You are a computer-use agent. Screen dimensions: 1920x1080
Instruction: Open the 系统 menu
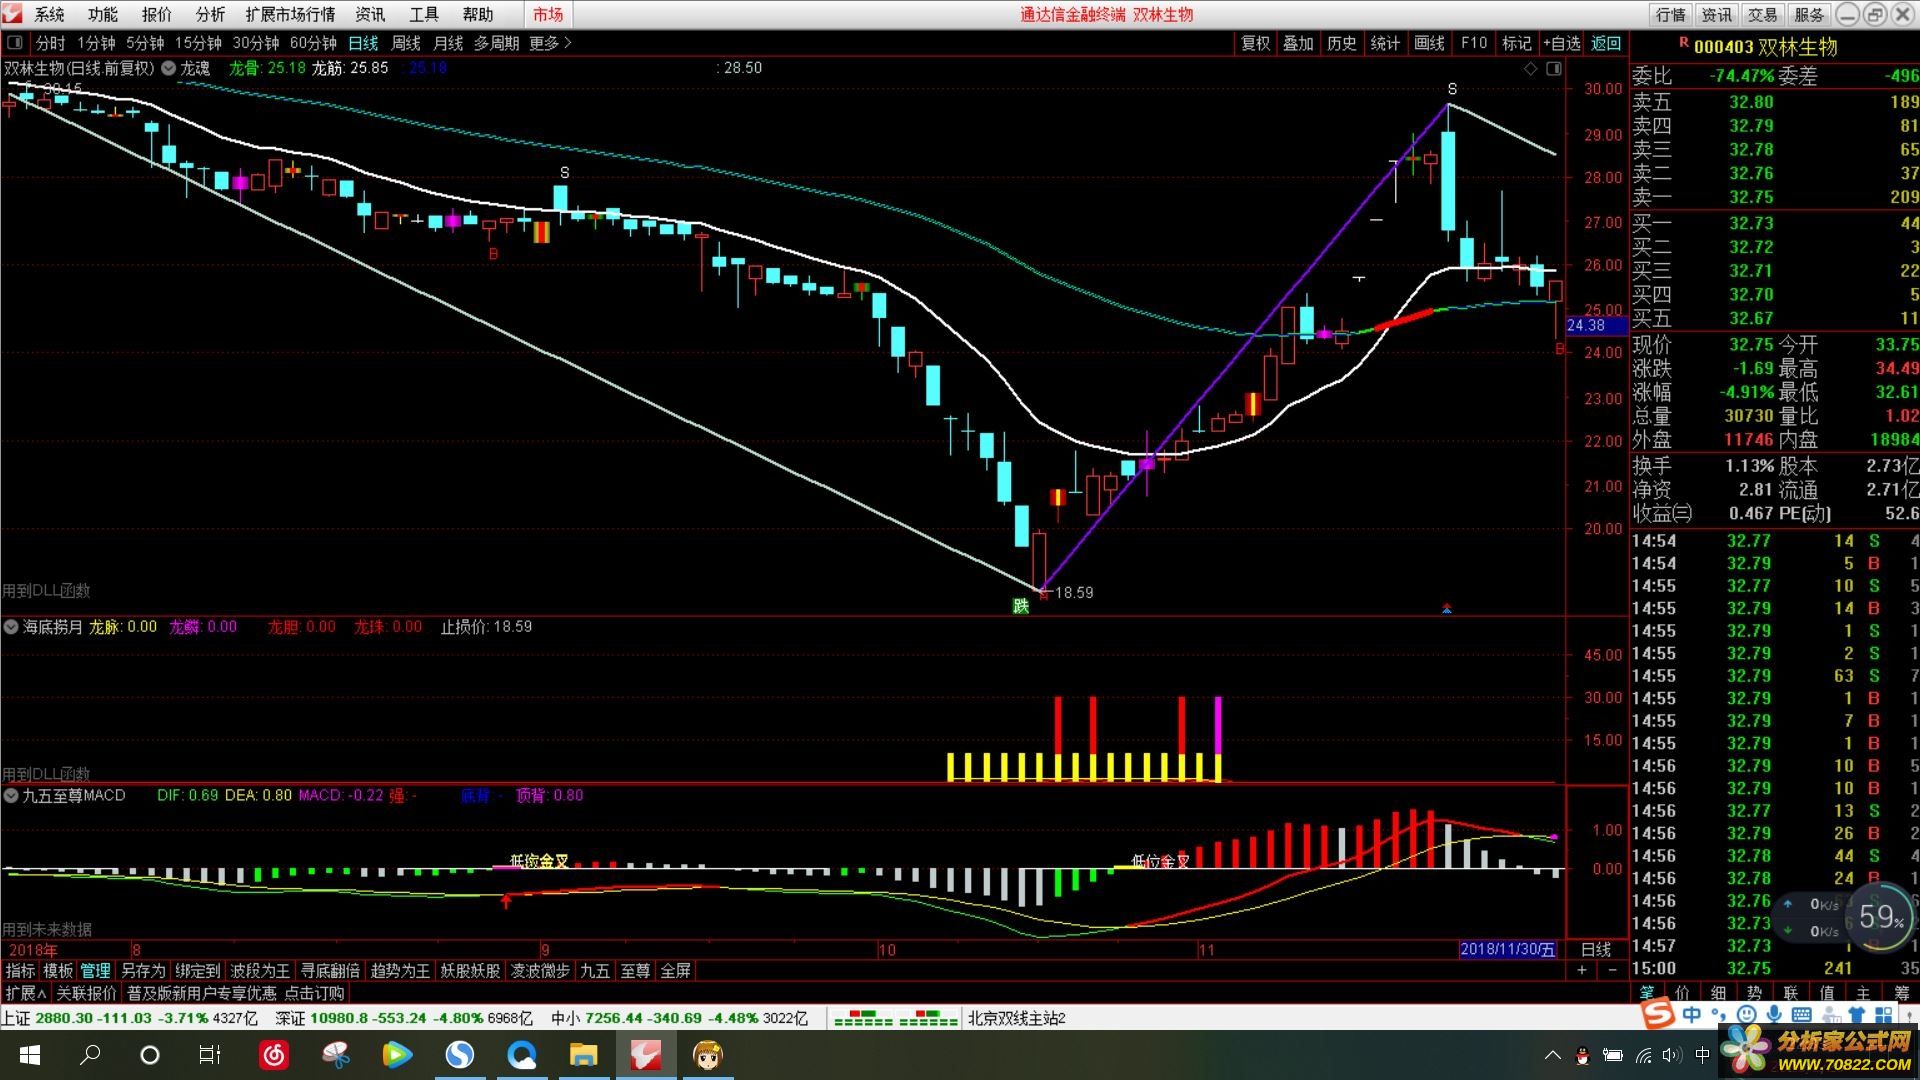pos(49,14)
